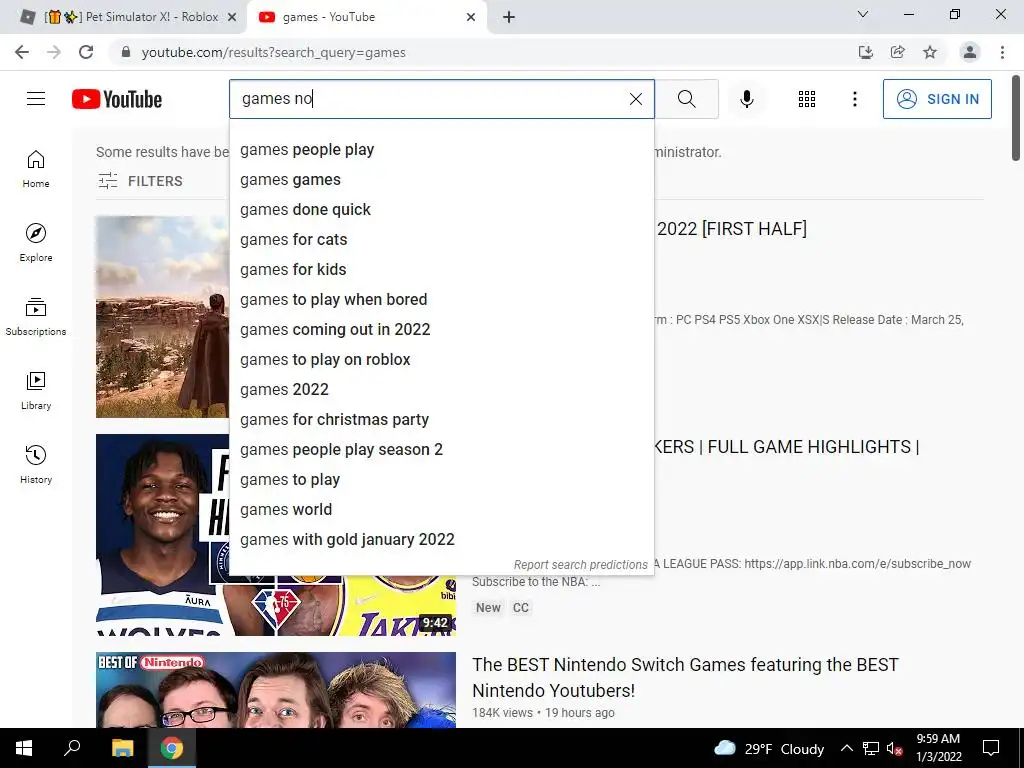The width and height of the screenshot is (1024, 768).
Task: Click the muted volume tray icon
Action: 894,749
